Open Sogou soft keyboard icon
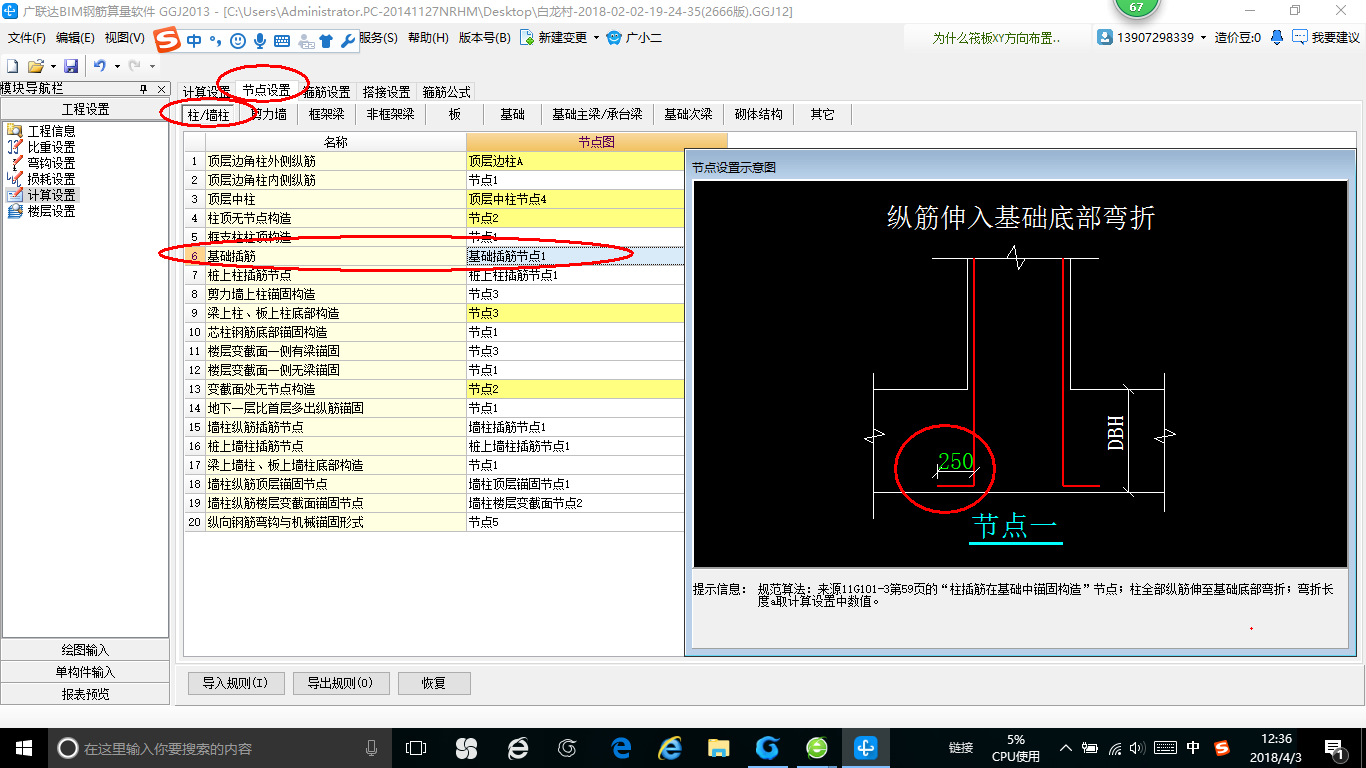Viewport: 1366px width, 768px height. point(281,41)
